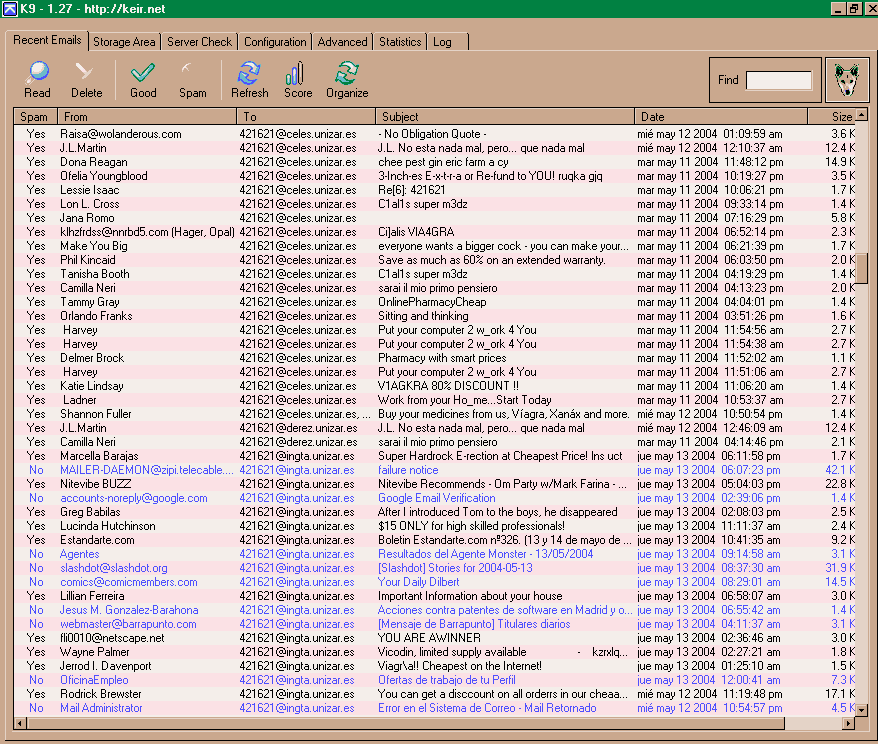Click the Refresh toolbar icon
The image size is (878, 744).
pyautogui.click(x=249, y=80)
